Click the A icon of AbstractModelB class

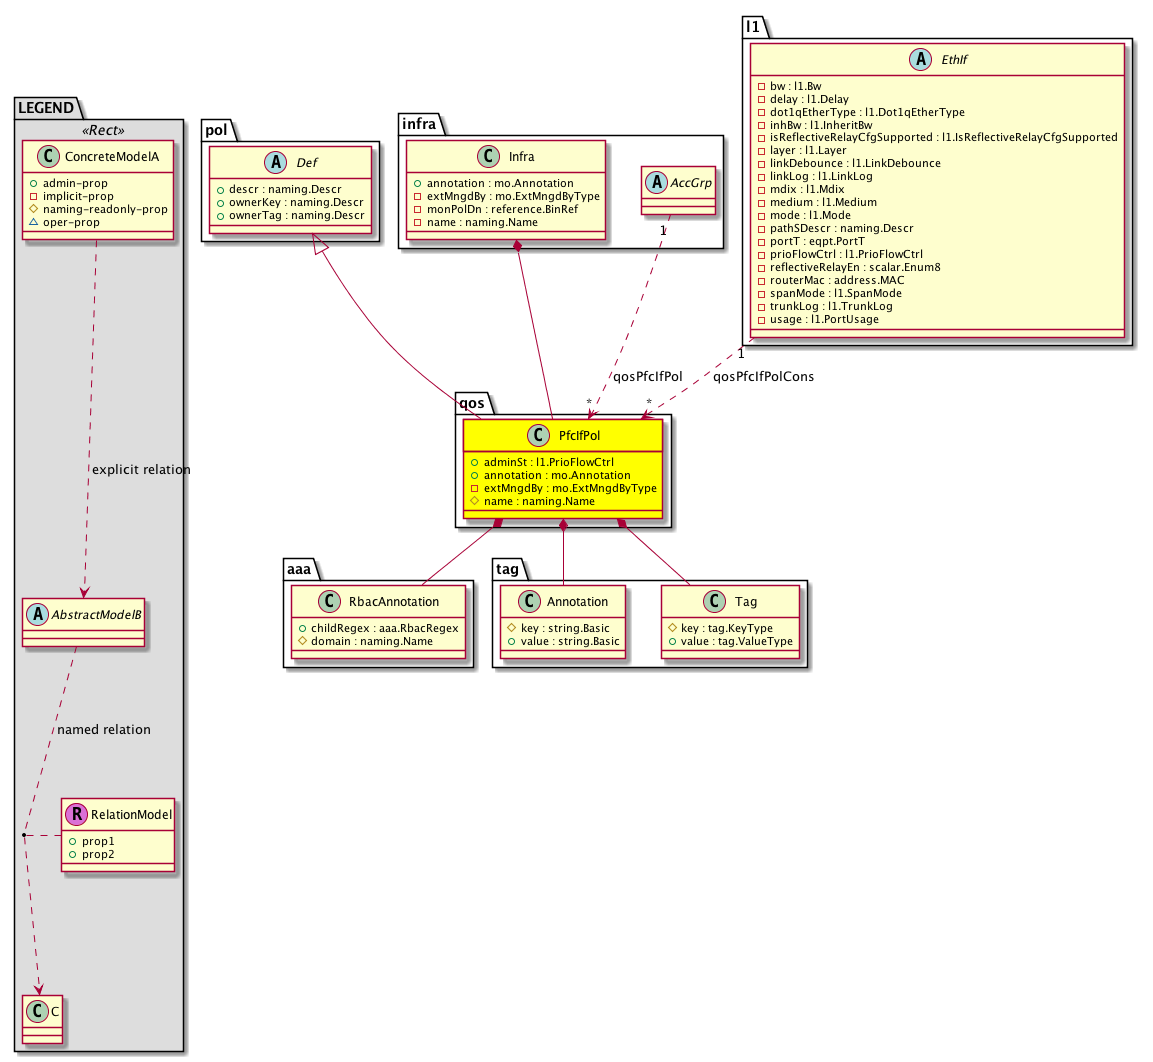pyautogui.click(x=37, y=614)
